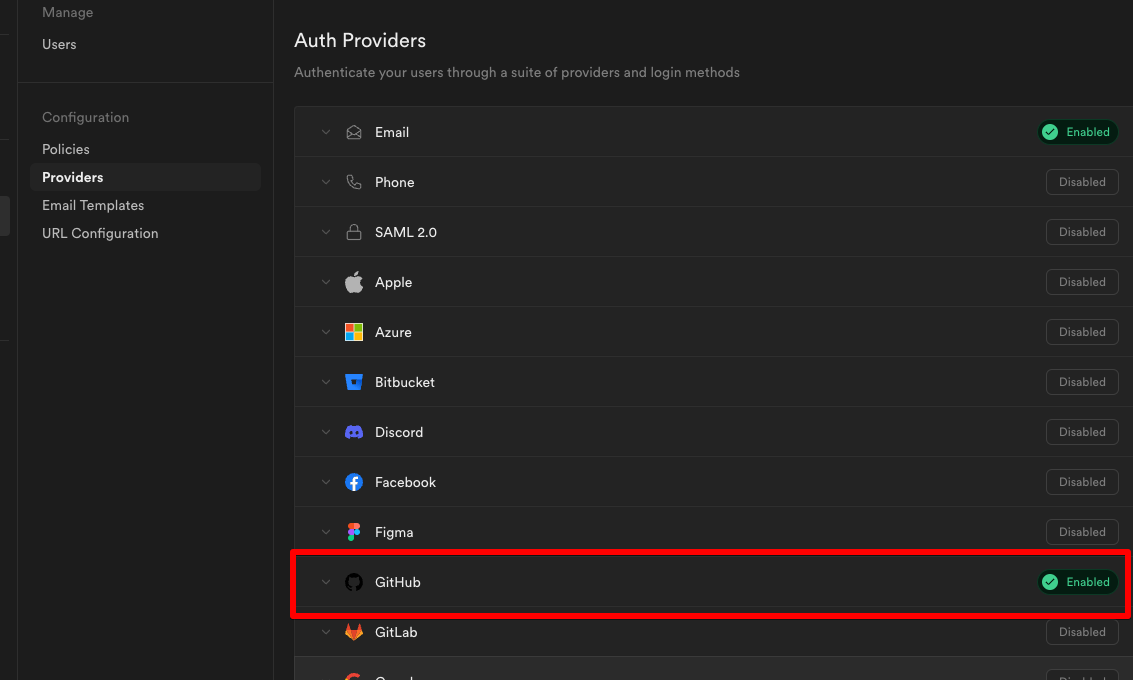Expand the GitLab provider chevron
The height and width of the screenshot is (680, 1136).
(x=326, y=632)
